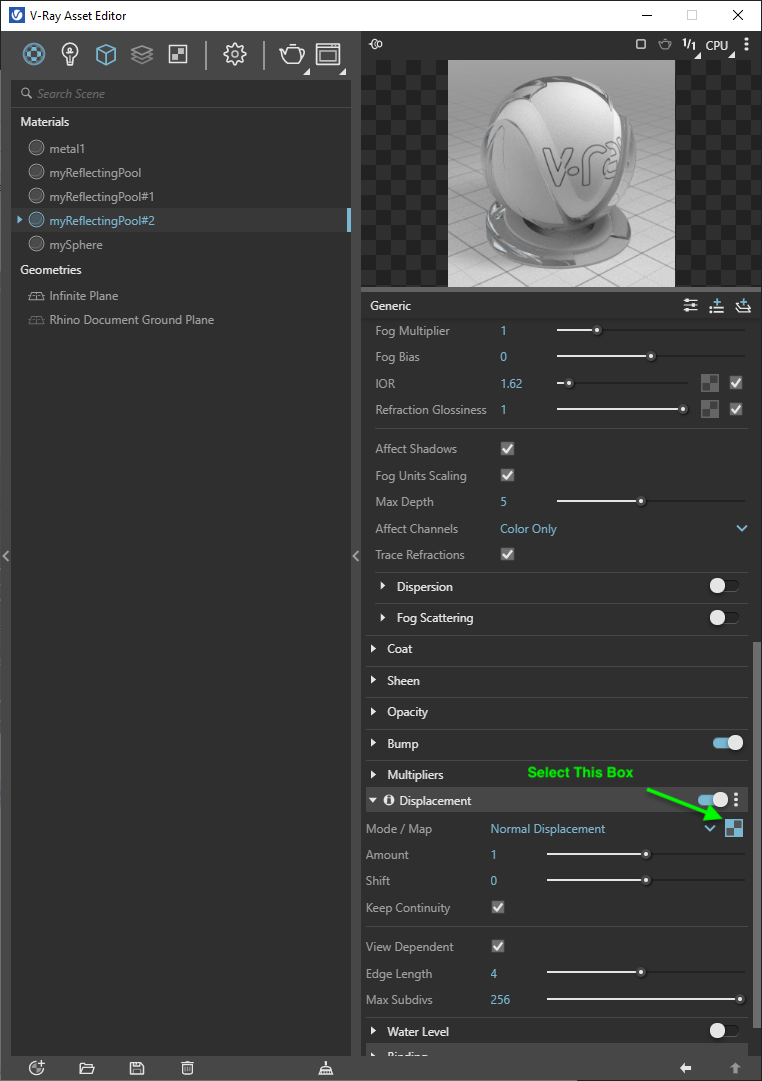Image resolution: width=762 pixels, height=1081 pixels.
Task: Open the Displacement three-dot options menu
Action: coord(736,799)
